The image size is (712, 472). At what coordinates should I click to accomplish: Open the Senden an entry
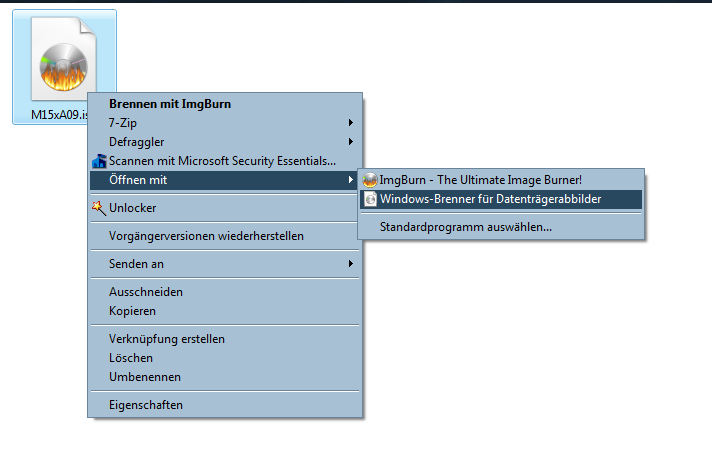(226, 264)
